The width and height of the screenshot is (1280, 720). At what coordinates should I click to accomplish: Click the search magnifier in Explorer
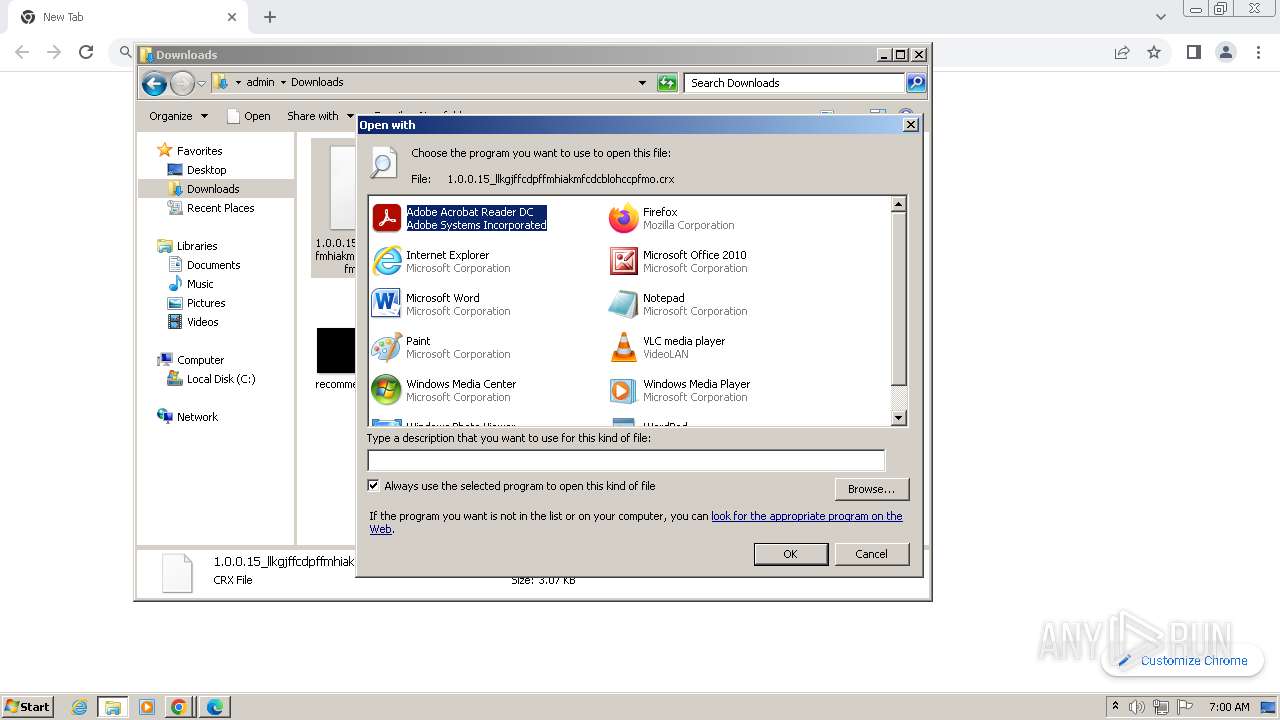click(916, 83)
